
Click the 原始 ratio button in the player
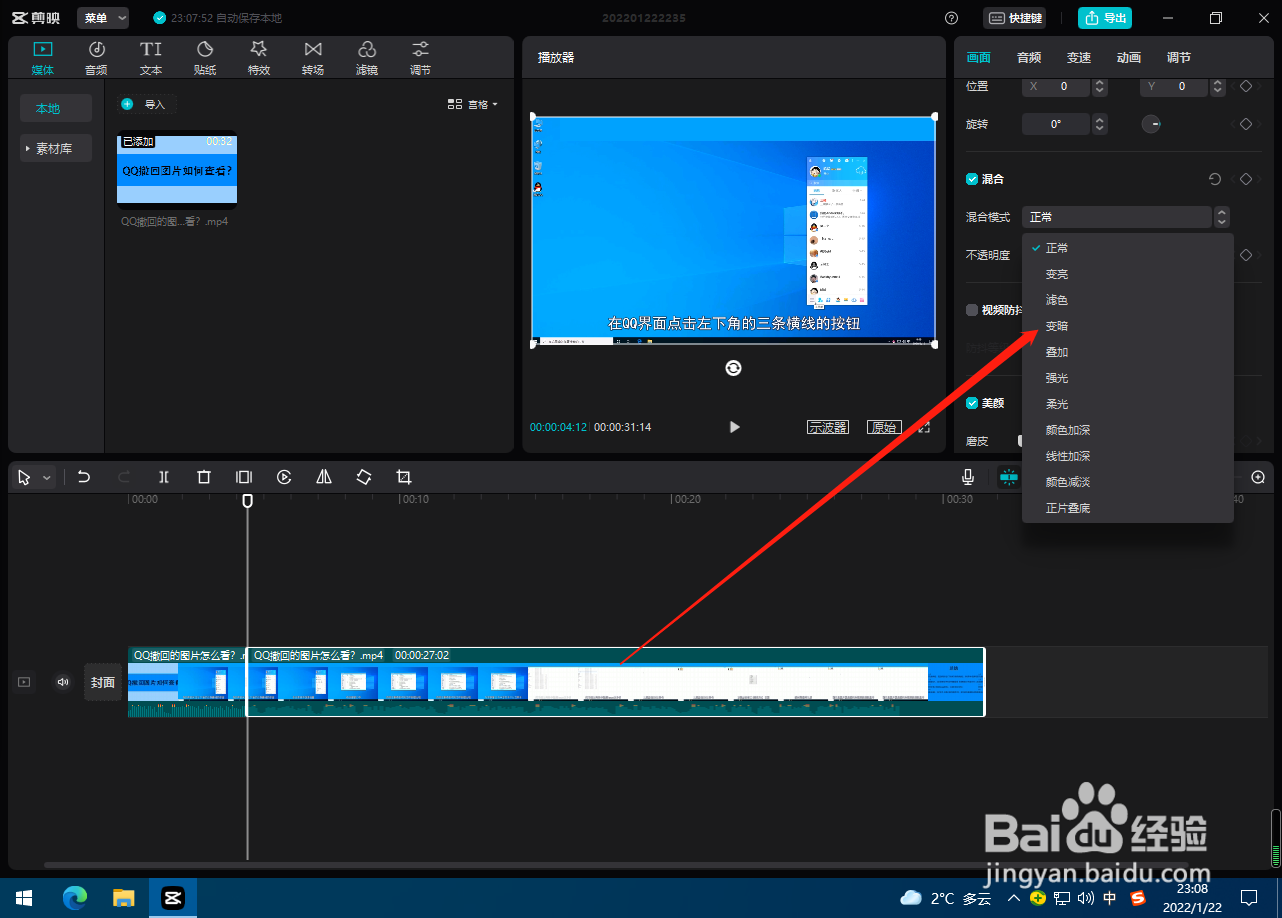884,427
